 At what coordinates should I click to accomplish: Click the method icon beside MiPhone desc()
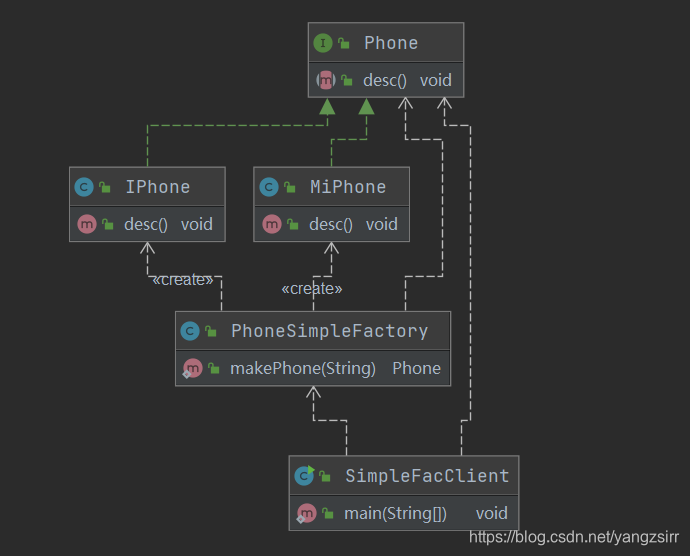[272, 225]
